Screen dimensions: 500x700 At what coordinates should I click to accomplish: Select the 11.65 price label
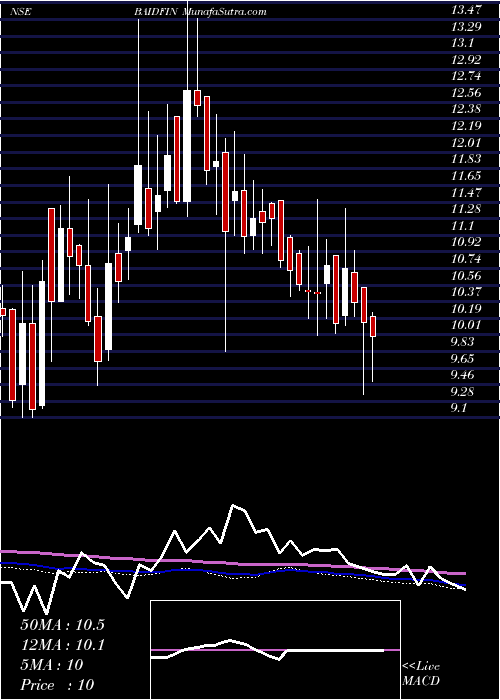[x=466, y=176]
